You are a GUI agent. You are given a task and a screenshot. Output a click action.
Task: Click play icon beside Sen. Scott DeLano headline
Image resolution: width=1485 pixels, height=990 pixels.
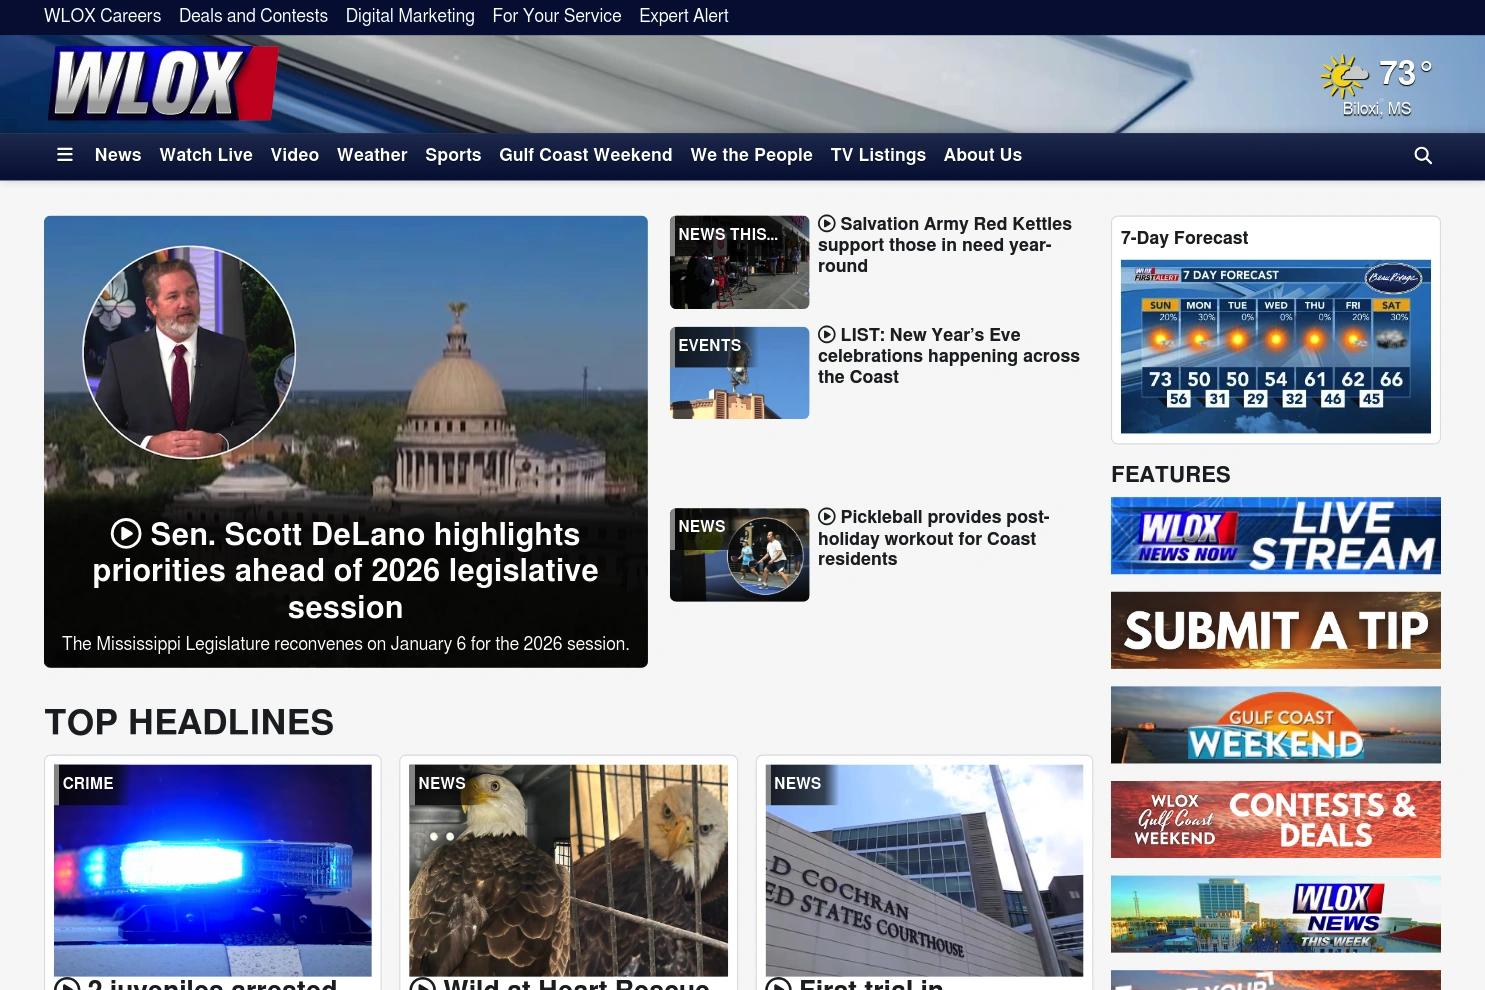pos(126,534)
